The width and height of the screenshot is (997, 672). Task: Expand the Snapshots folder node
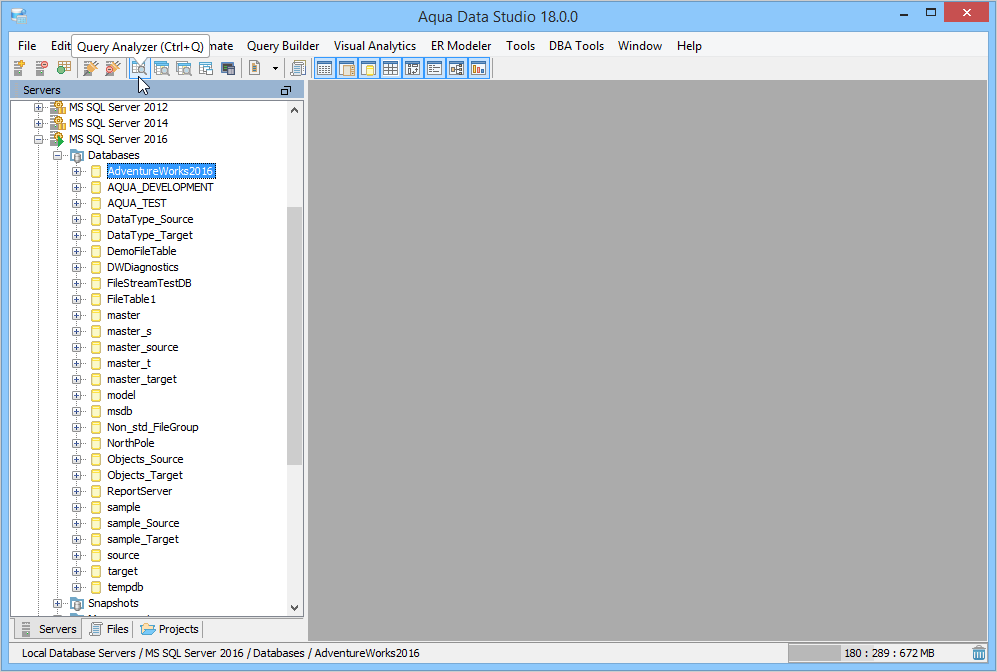point(57,603)
